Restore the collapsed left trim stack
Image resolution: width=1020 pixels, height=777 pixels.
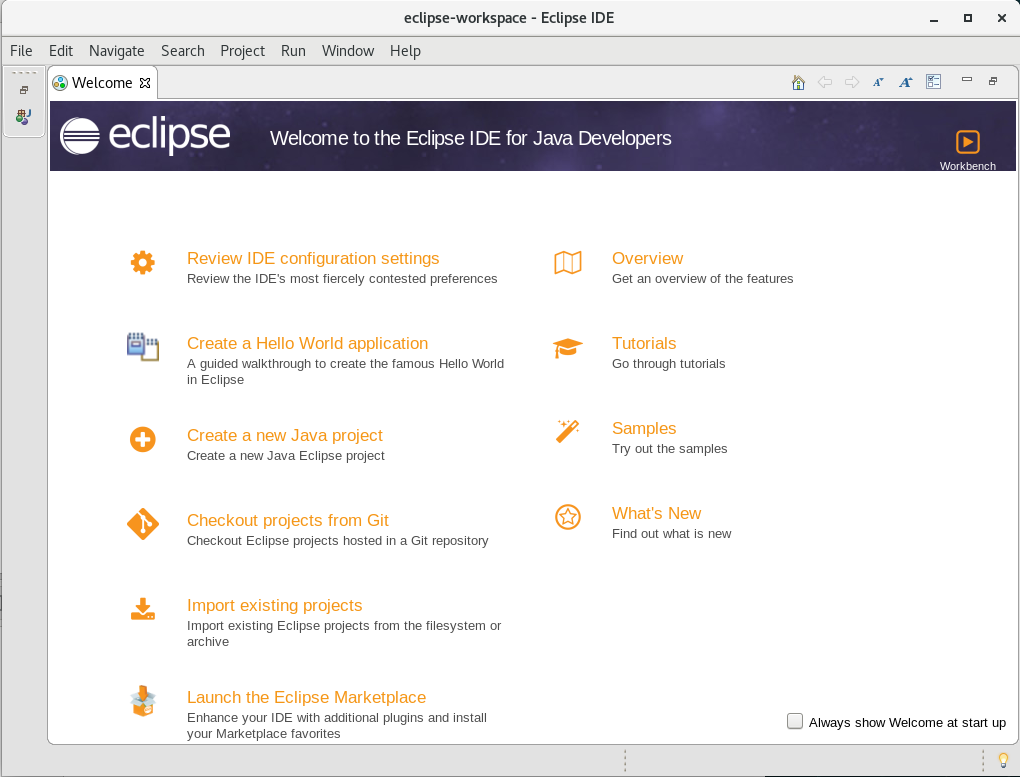(24, 90)
